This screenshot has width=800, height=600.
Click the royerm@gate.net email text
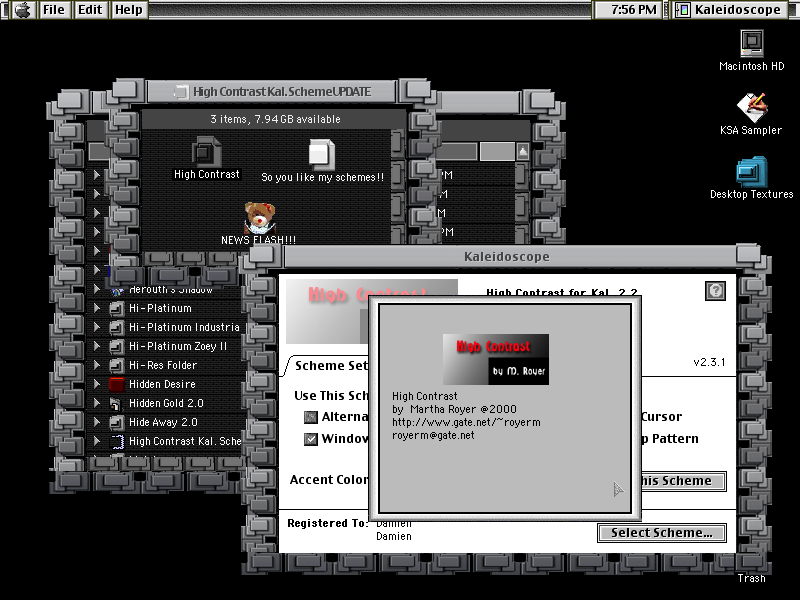tap(433, 435)
